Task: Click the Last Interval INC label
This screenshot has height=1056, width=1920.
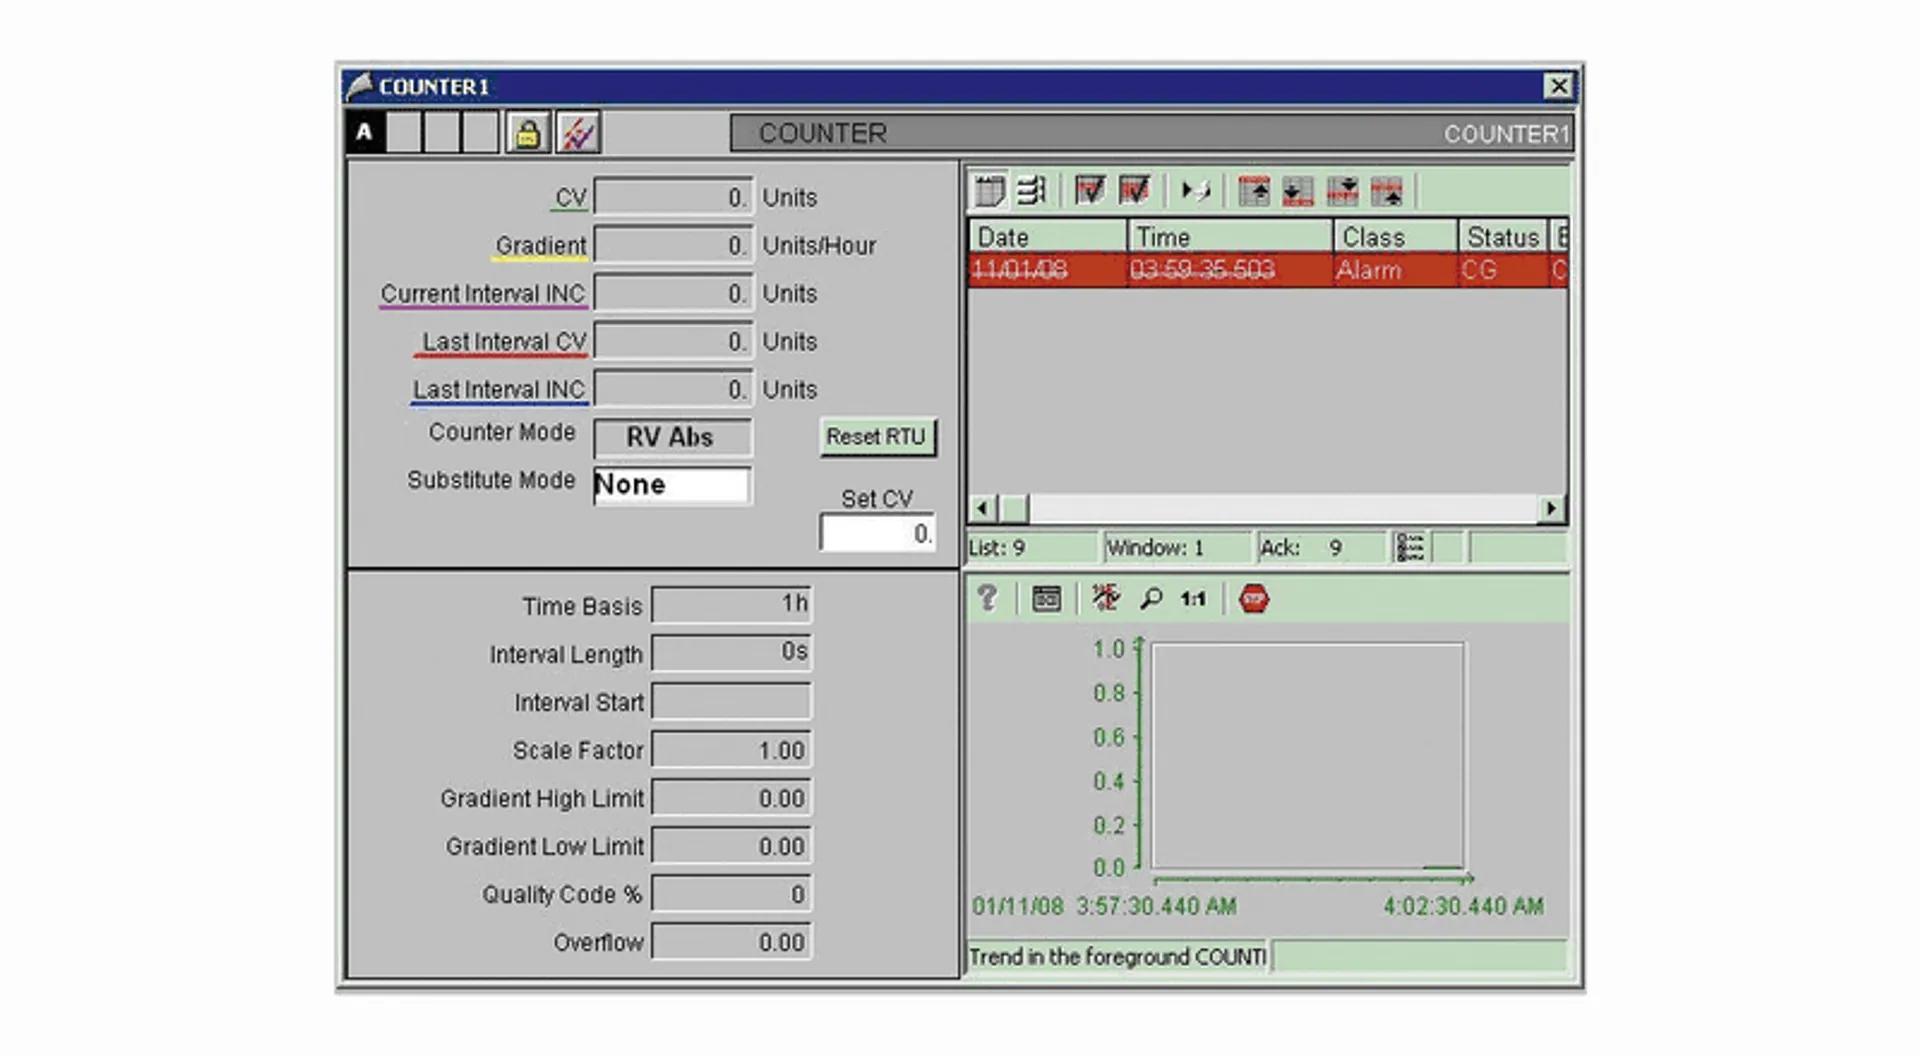Action: pyautogui.click(x=499, y=390)
